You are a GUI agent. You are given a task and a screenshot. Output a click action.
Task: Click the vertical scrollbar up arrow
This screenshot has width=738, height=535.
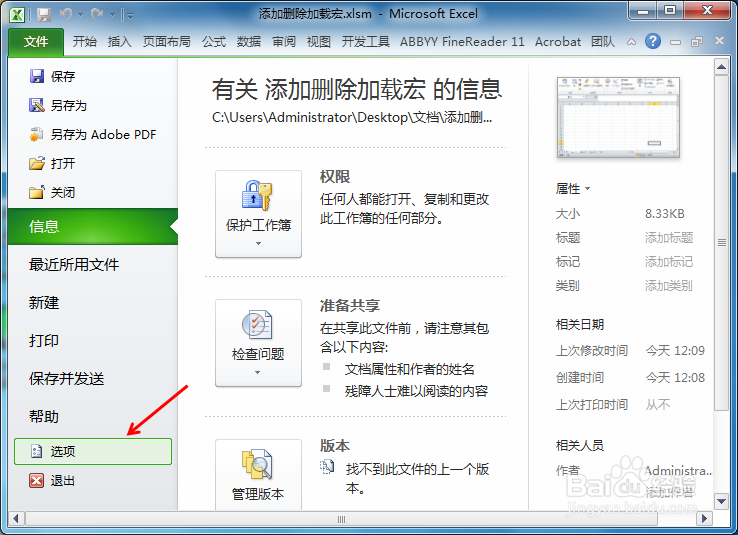click(721, 67)
